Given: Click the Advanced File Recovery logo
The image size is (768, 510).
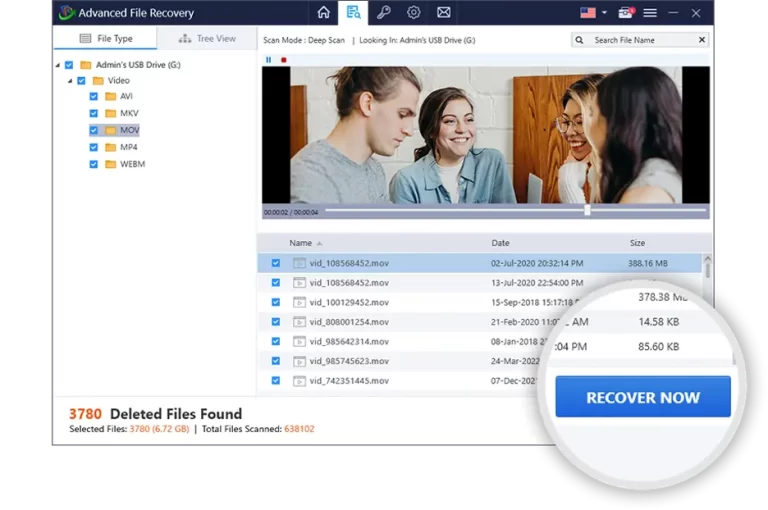Looking at the screenshot, I should pos(66,12).
